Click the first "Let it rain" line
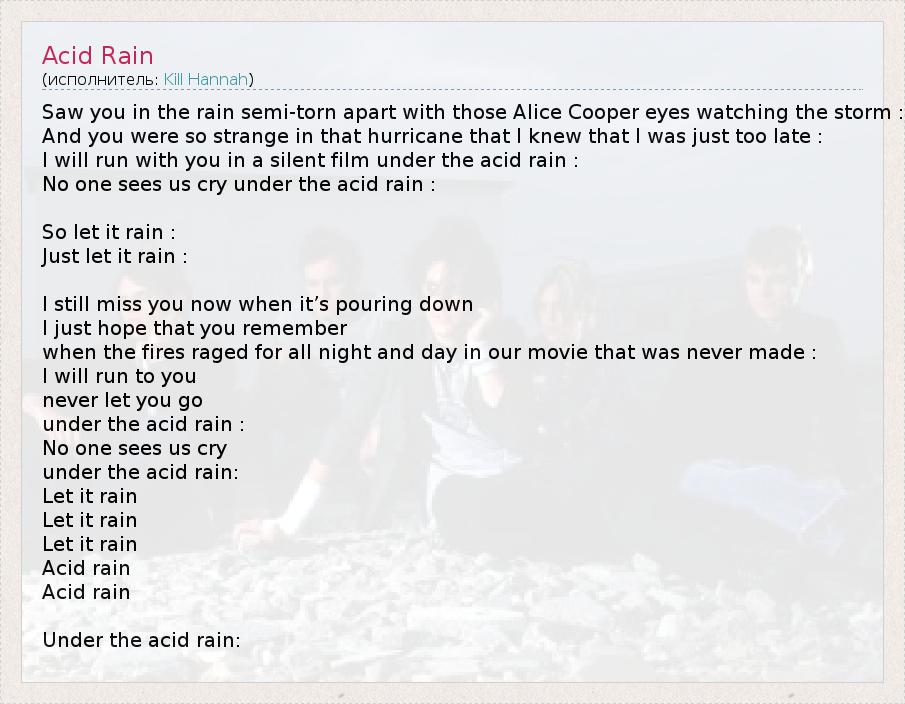This screenshot has width=905, height=704. (89, 496)
